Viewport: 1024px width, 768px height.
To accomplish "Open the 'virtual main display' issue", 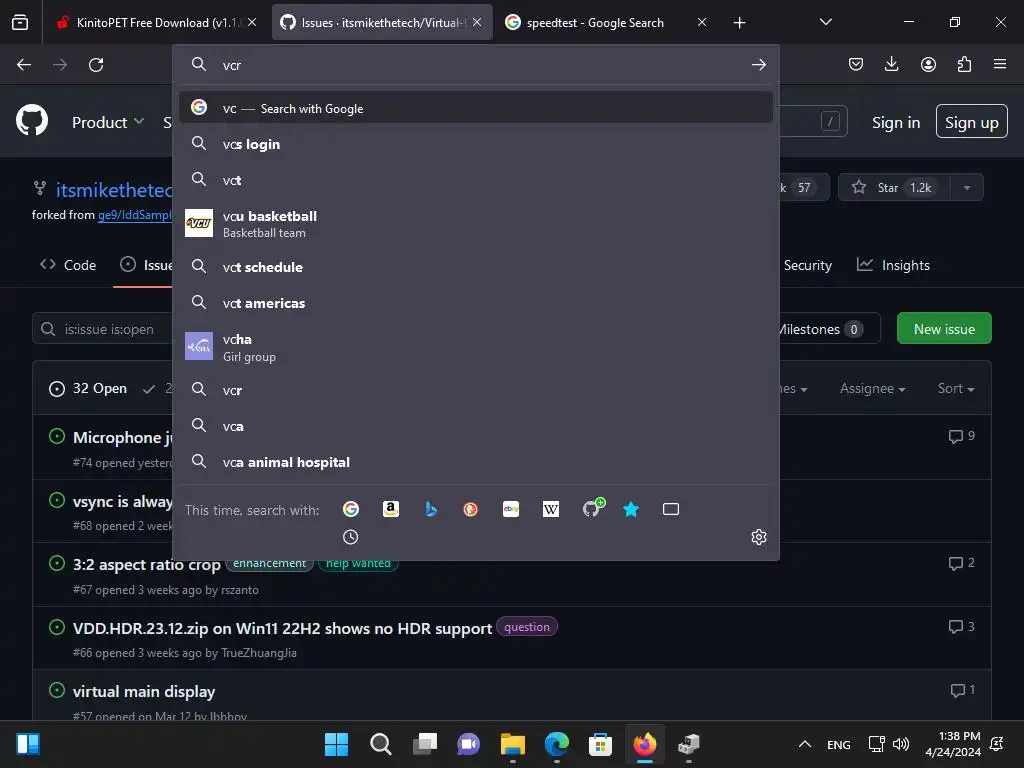I will (x=144, y=692).
